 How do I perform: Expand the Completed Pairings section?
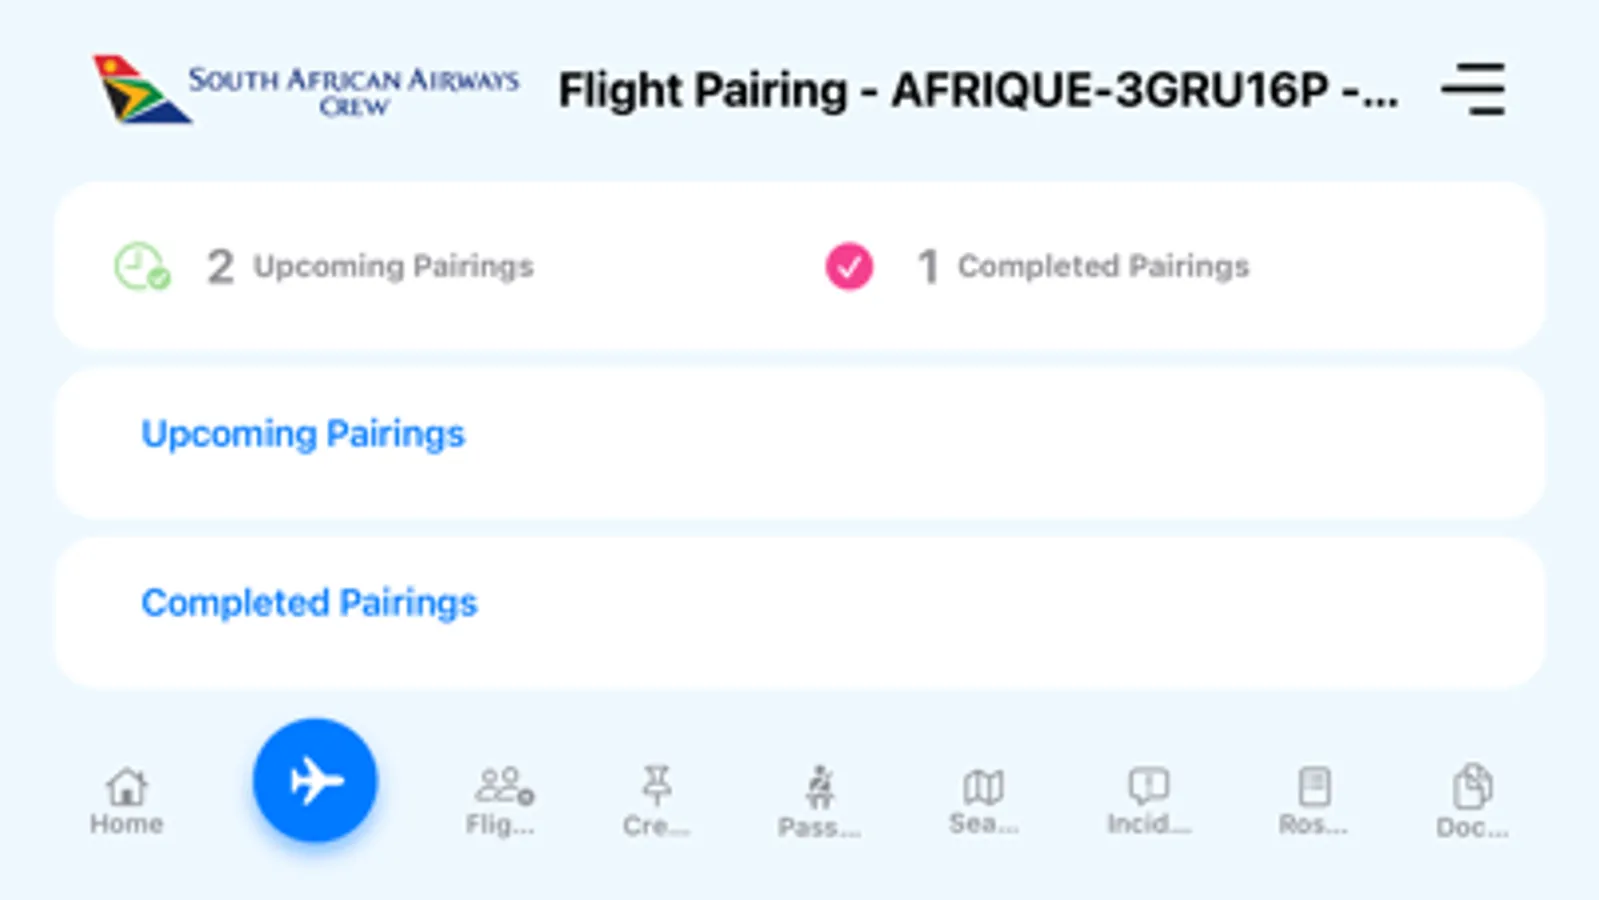pos(309,603)
